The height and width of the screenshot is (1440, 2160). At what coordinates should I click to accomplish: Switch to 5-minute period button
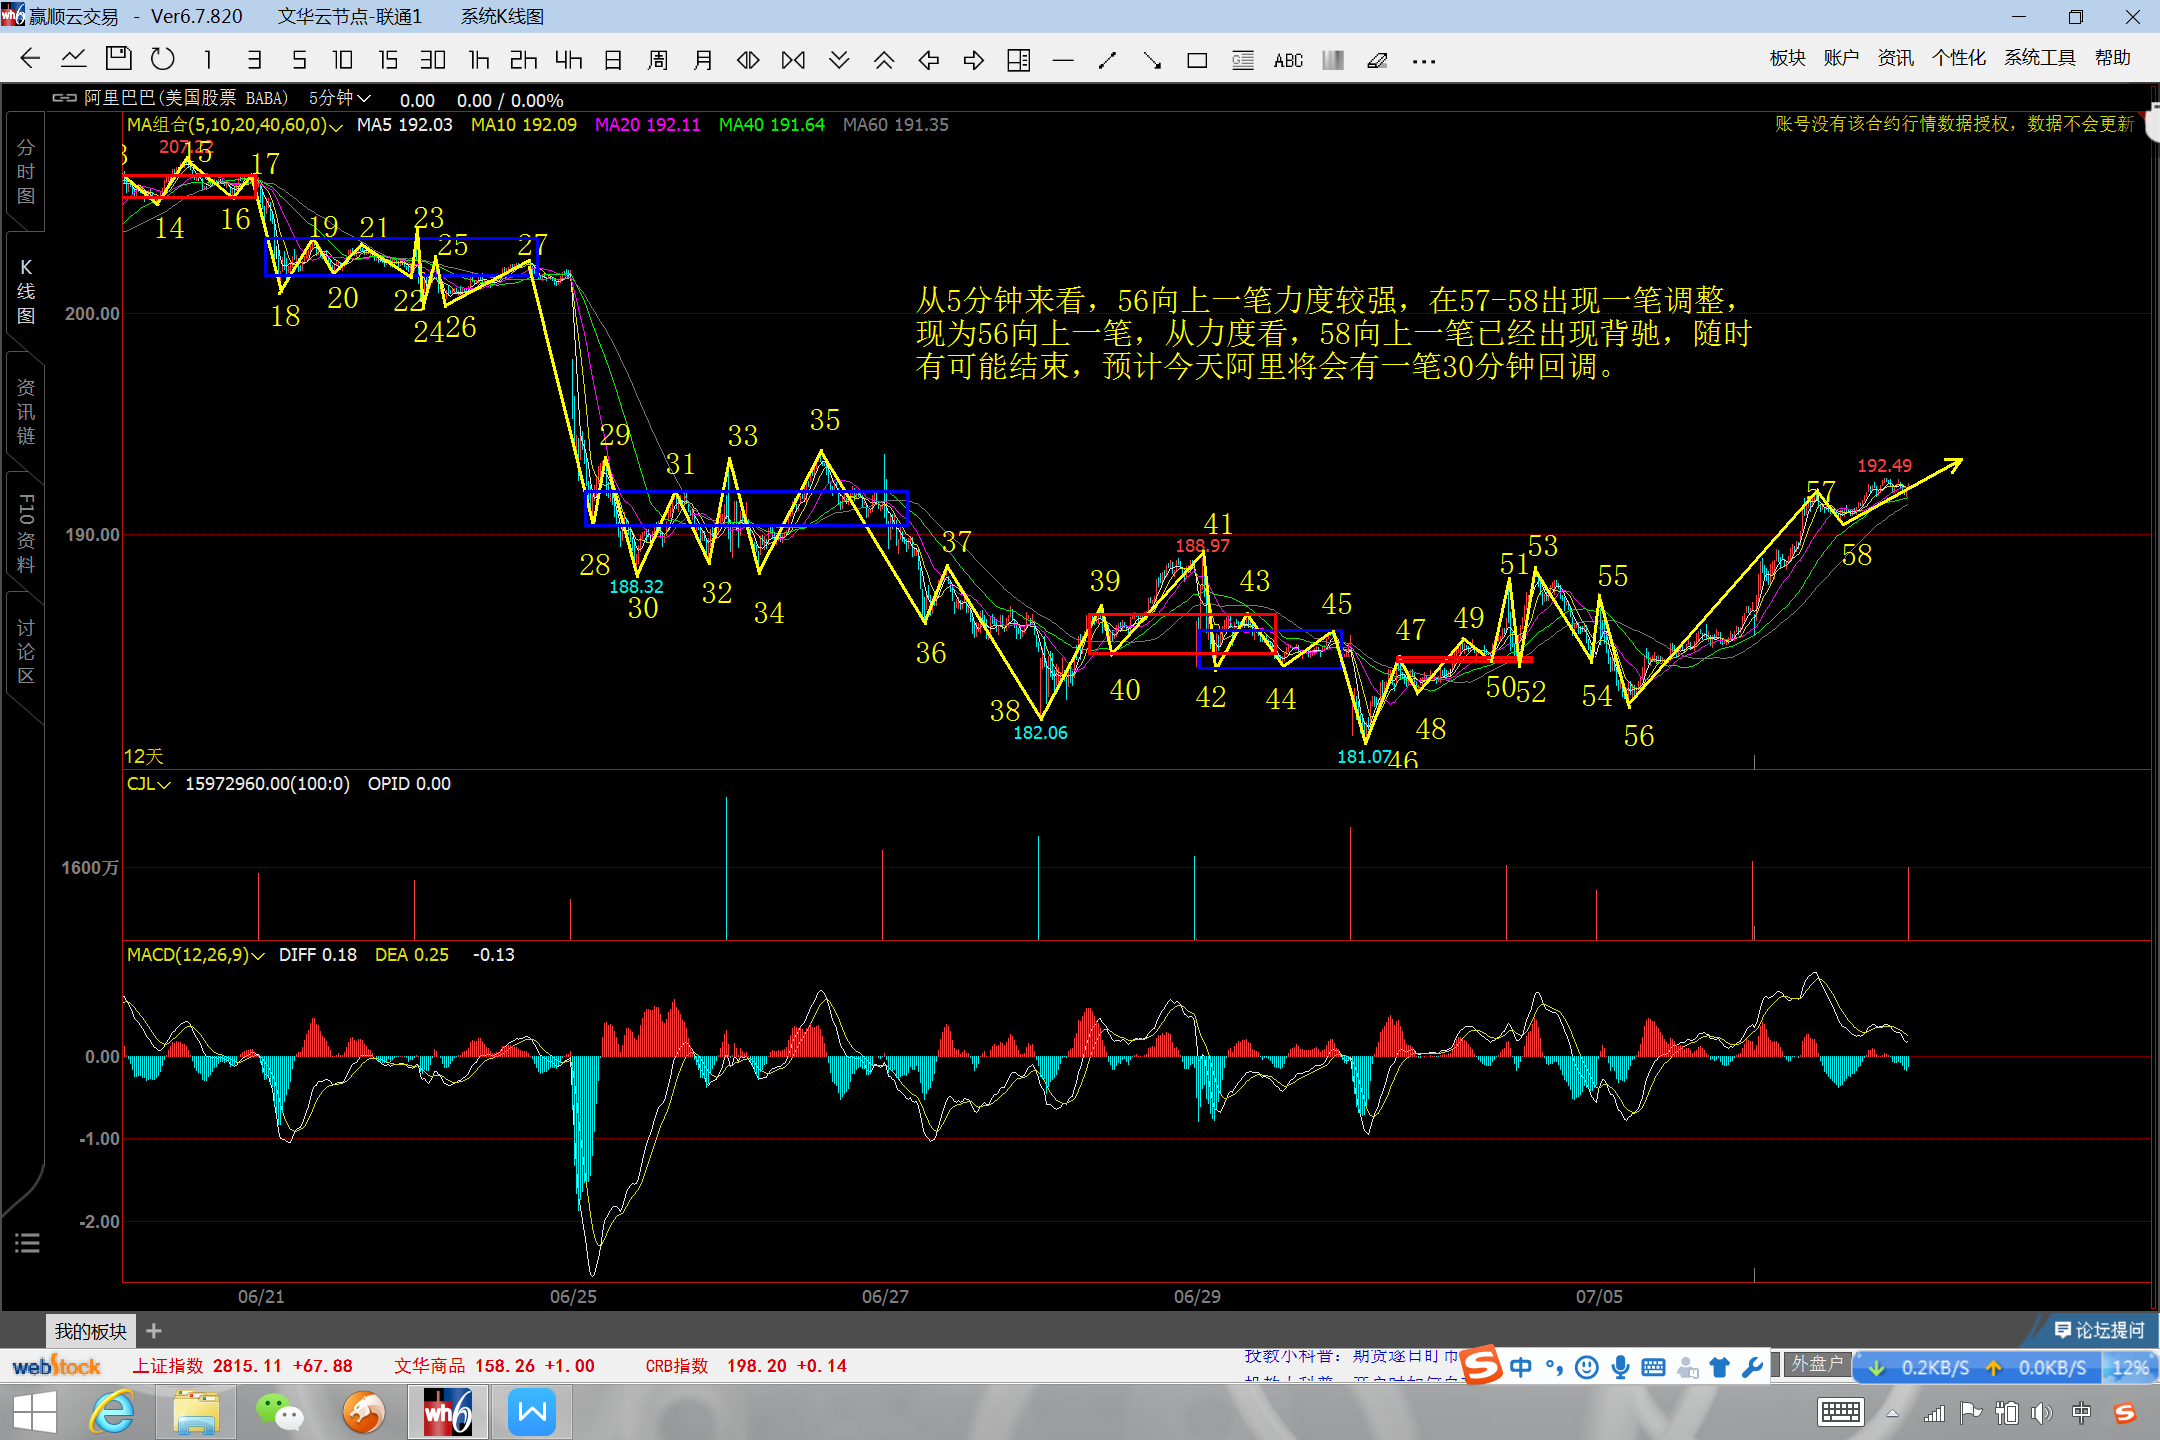pyautogui.click(x=299, y=60)
